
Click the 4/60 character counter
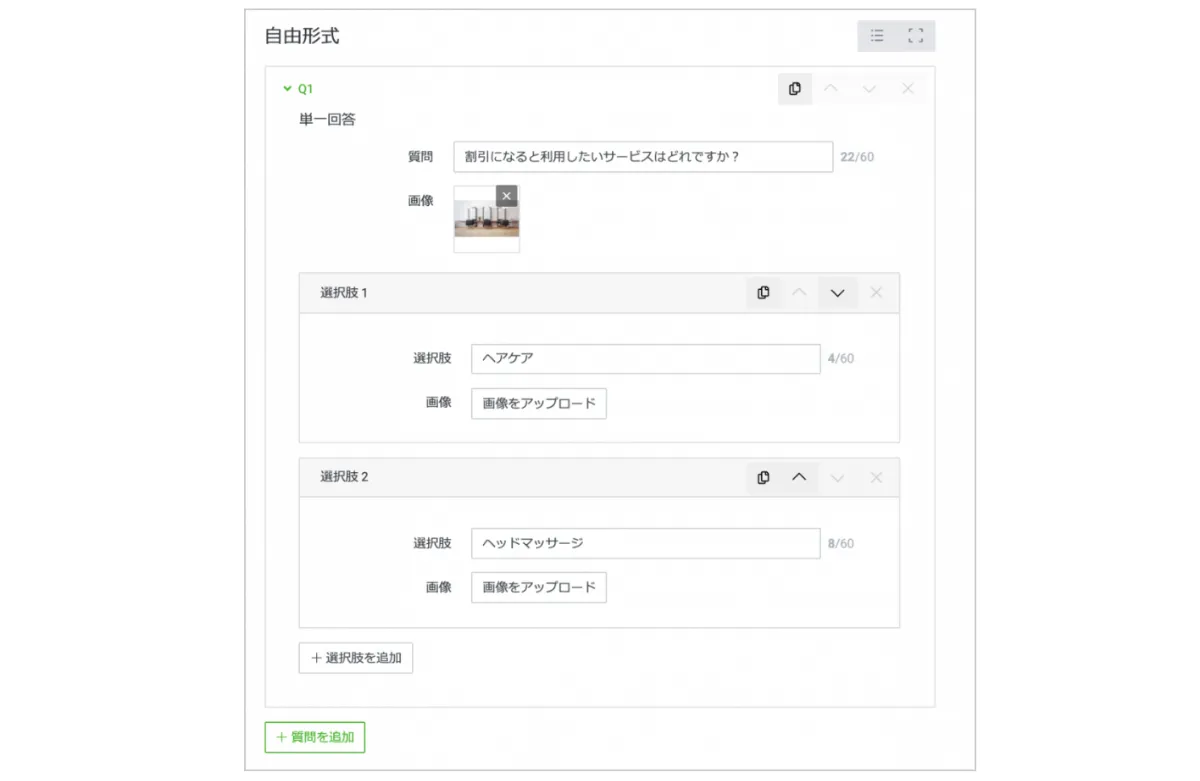(841, 358)
